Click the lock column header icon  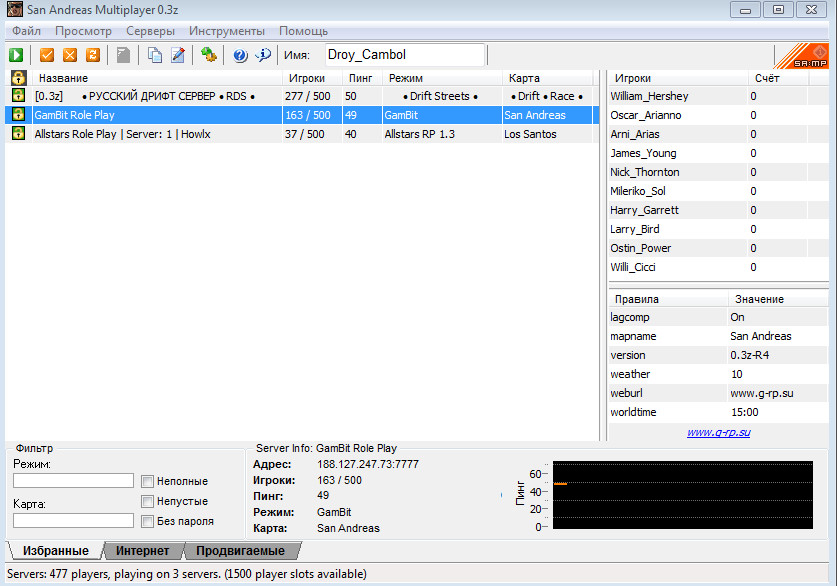(18, 78)
